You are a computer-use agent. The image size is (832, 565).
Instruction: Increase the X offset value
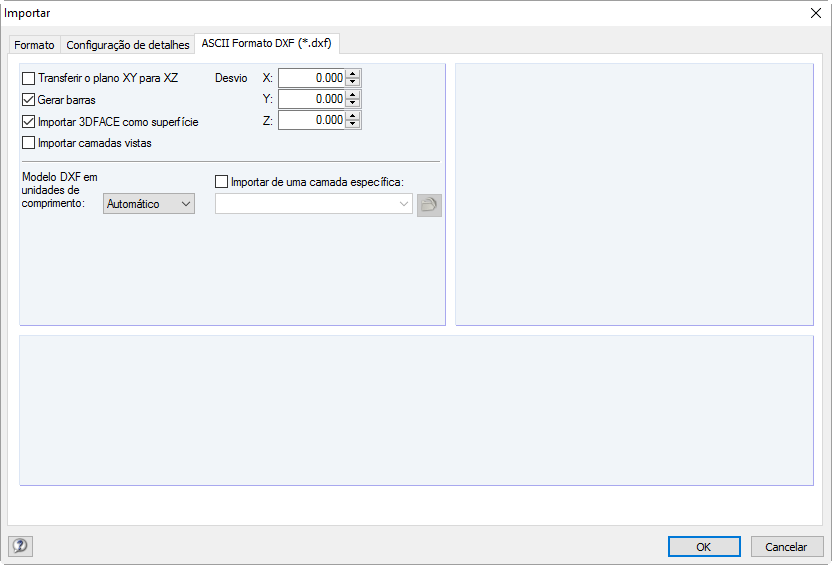coord(353,74)
